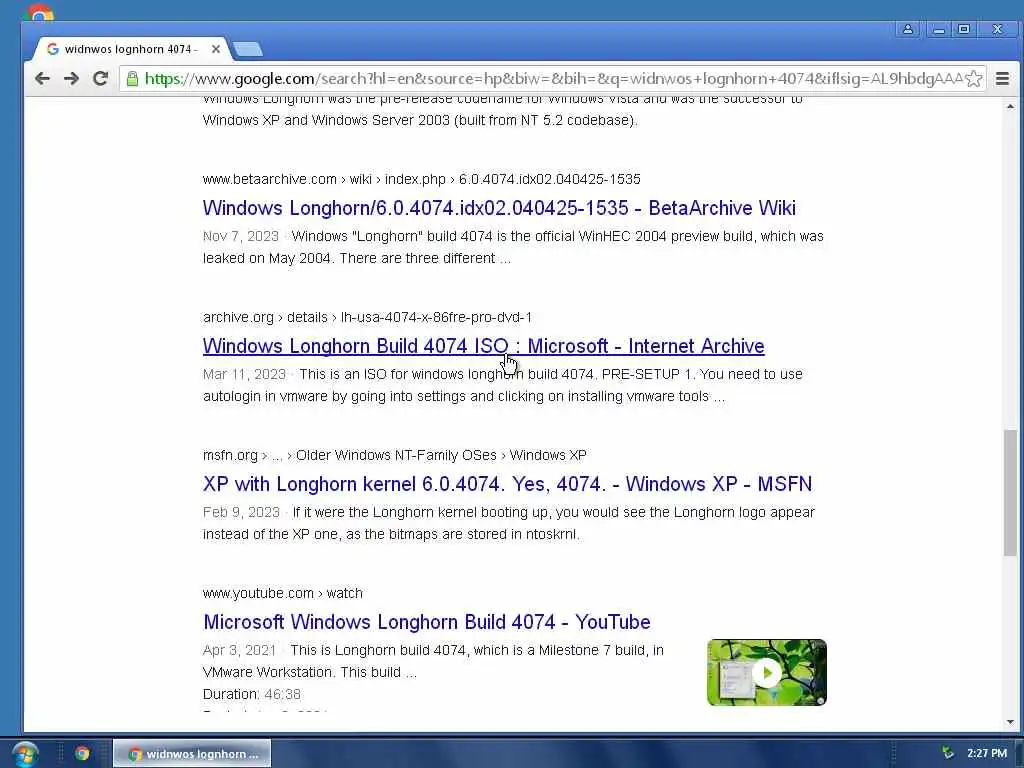Open the Chrome hamburger menu
Image resolution: width=1024 pixels, height=768 pixels.
pyautogui.click(x=1002, y=79)
